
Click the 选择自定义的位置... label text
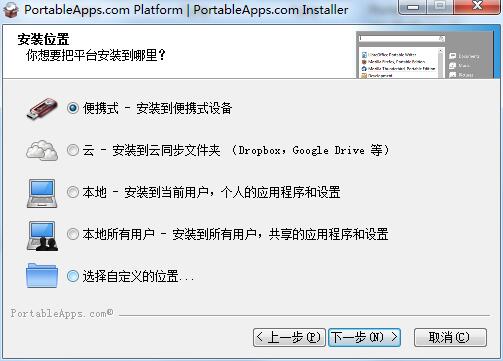tap(138, 276)
